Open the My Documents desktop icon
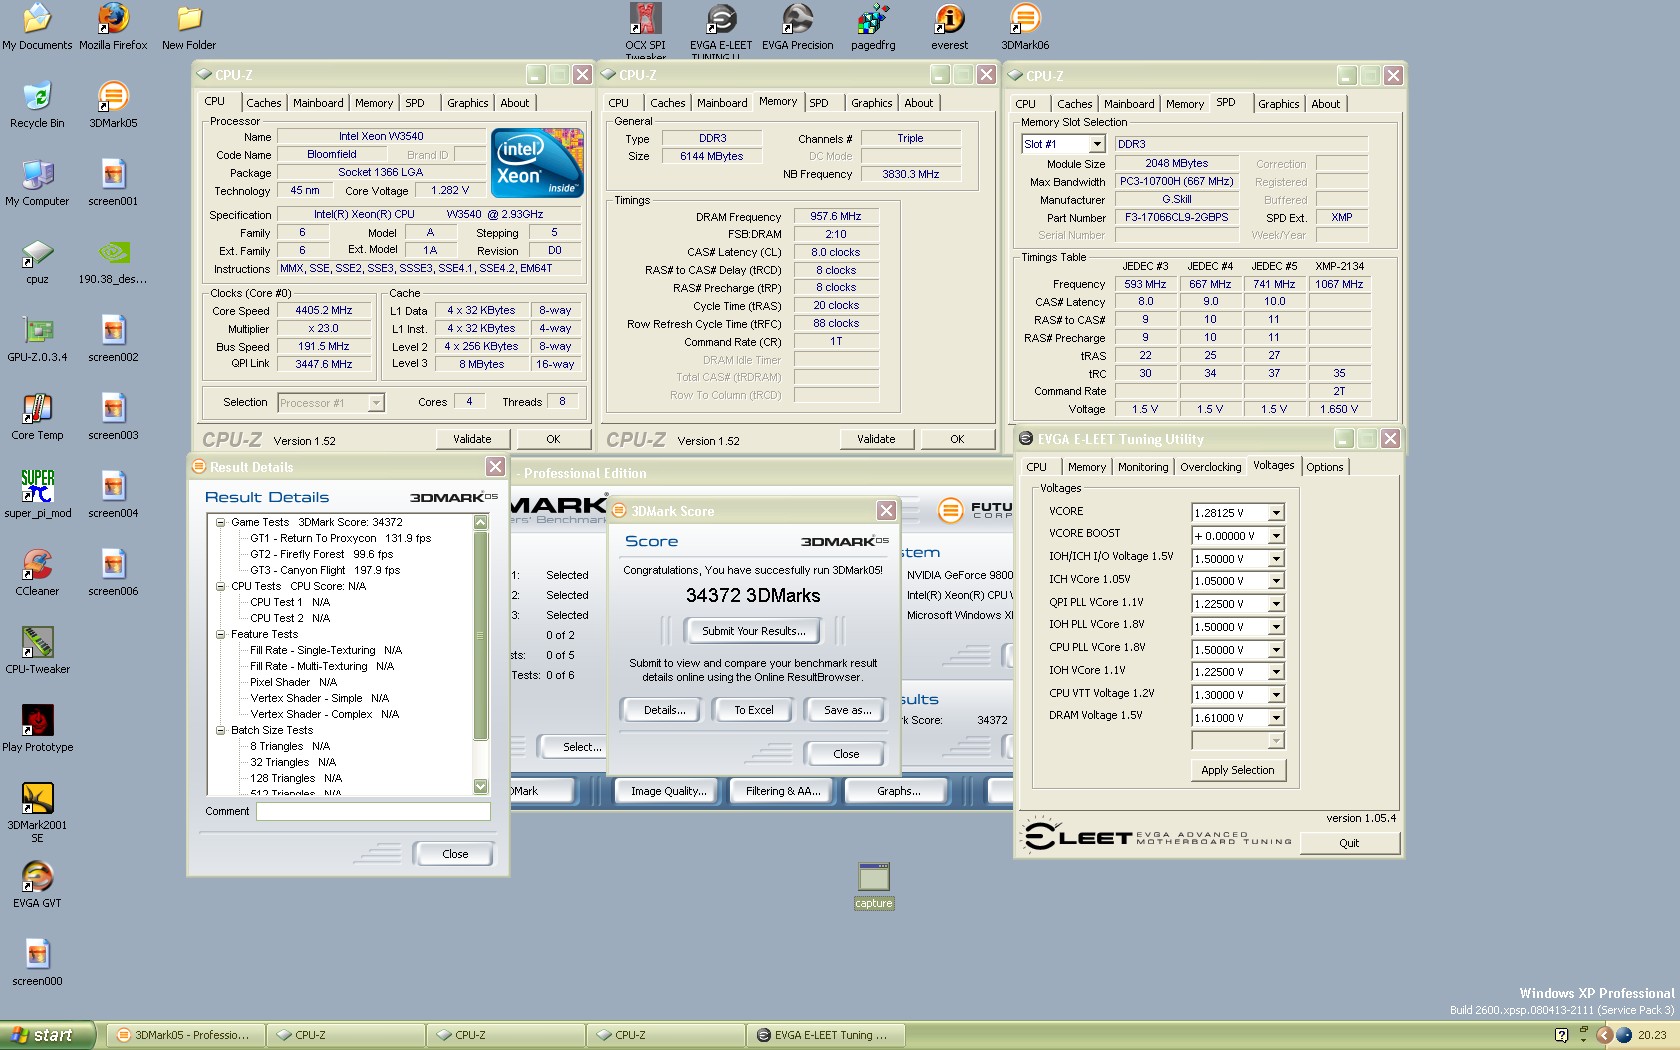 (x=37, y=27)
